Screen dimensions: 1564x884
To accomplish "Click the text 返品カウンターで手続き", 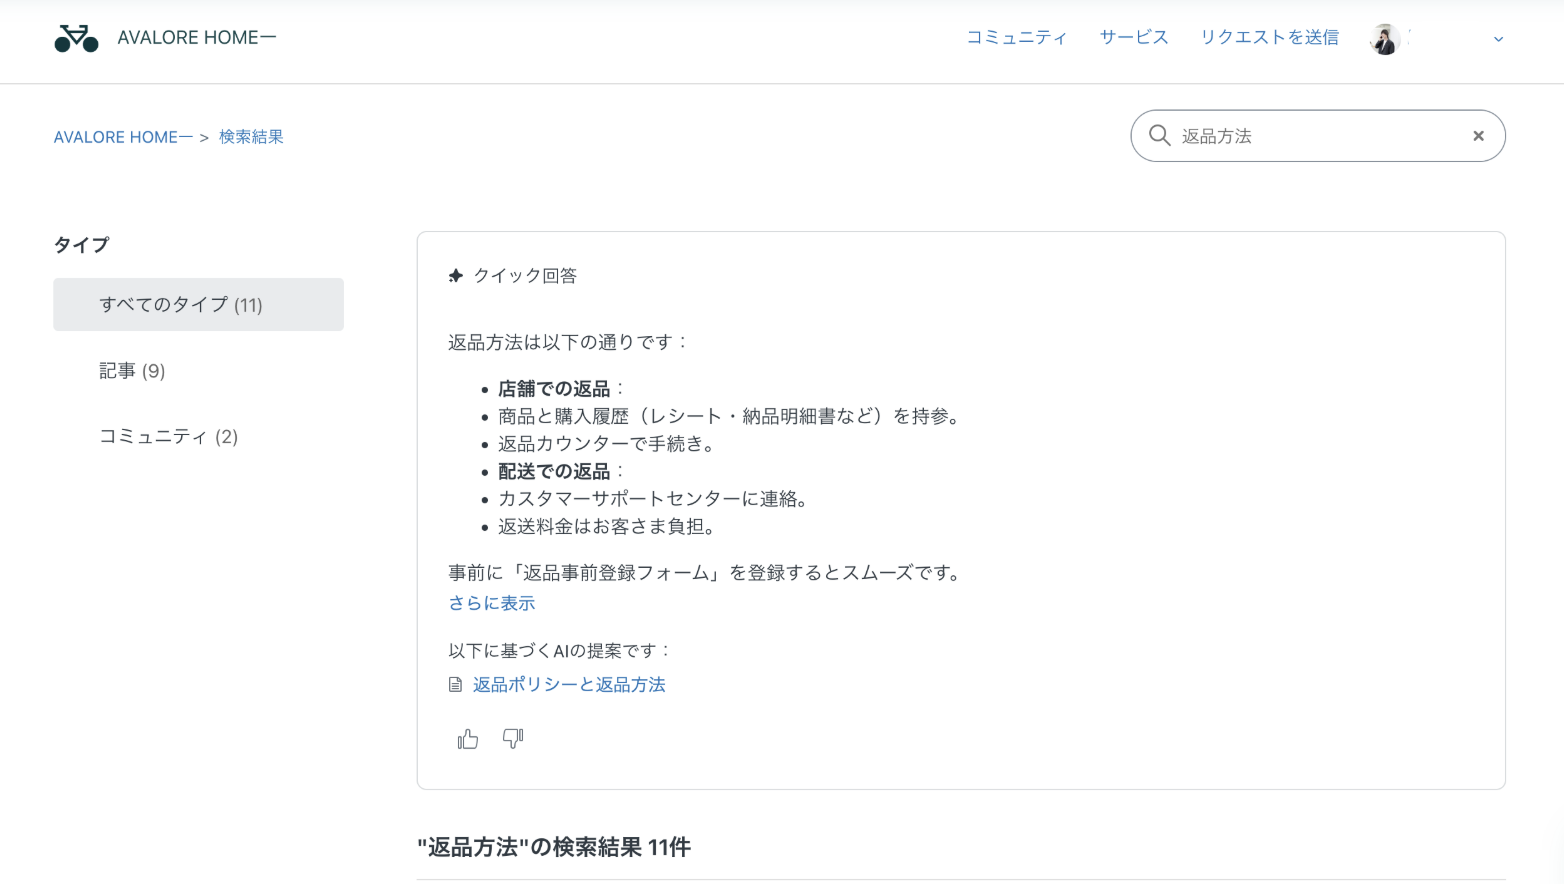I will (x=608, y=444).
